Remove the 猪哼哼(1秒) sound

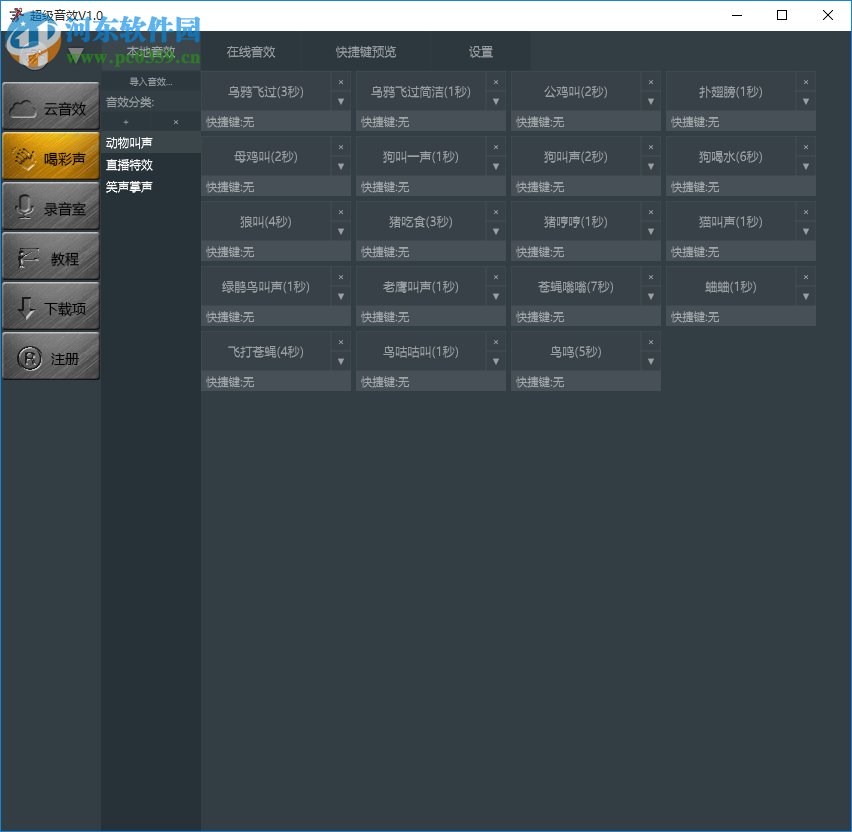pos(650,212)
